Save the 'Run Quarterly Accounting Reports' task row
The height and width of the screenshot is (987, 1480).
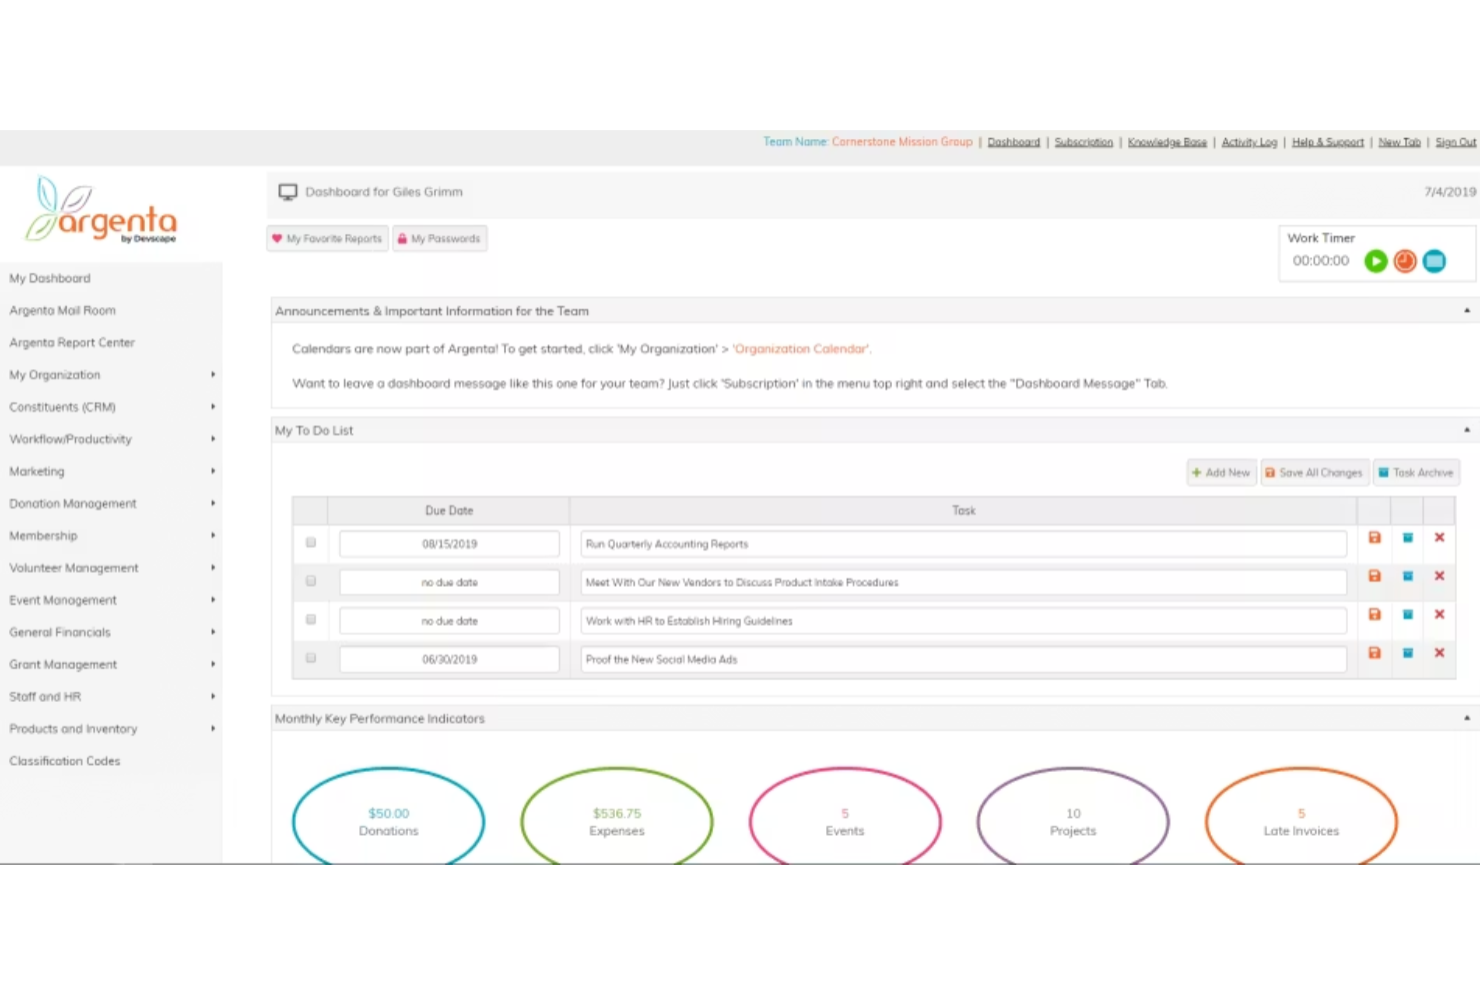(x=1374, y=537)
